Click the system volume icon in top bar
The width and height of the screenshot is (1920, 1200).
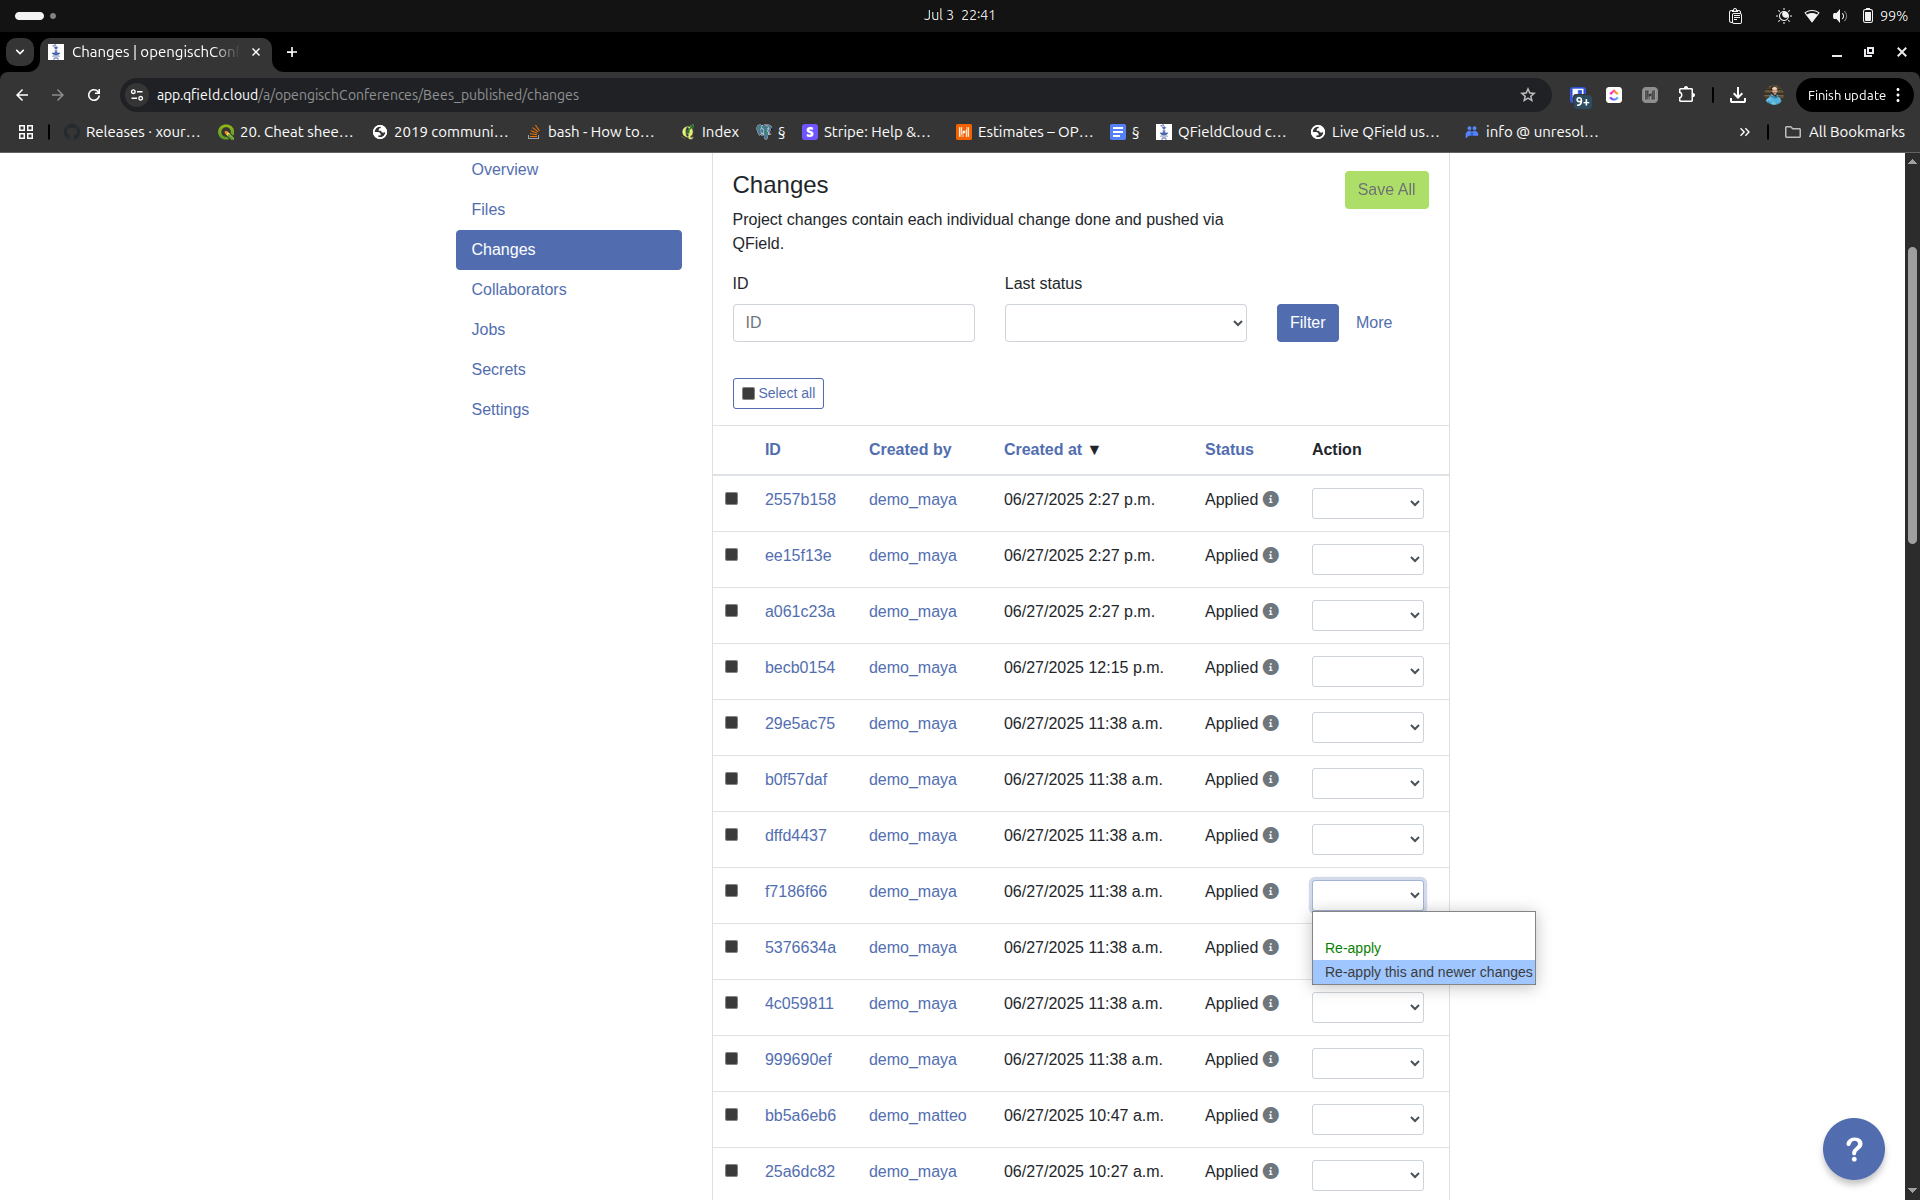tap(1839, 16)
